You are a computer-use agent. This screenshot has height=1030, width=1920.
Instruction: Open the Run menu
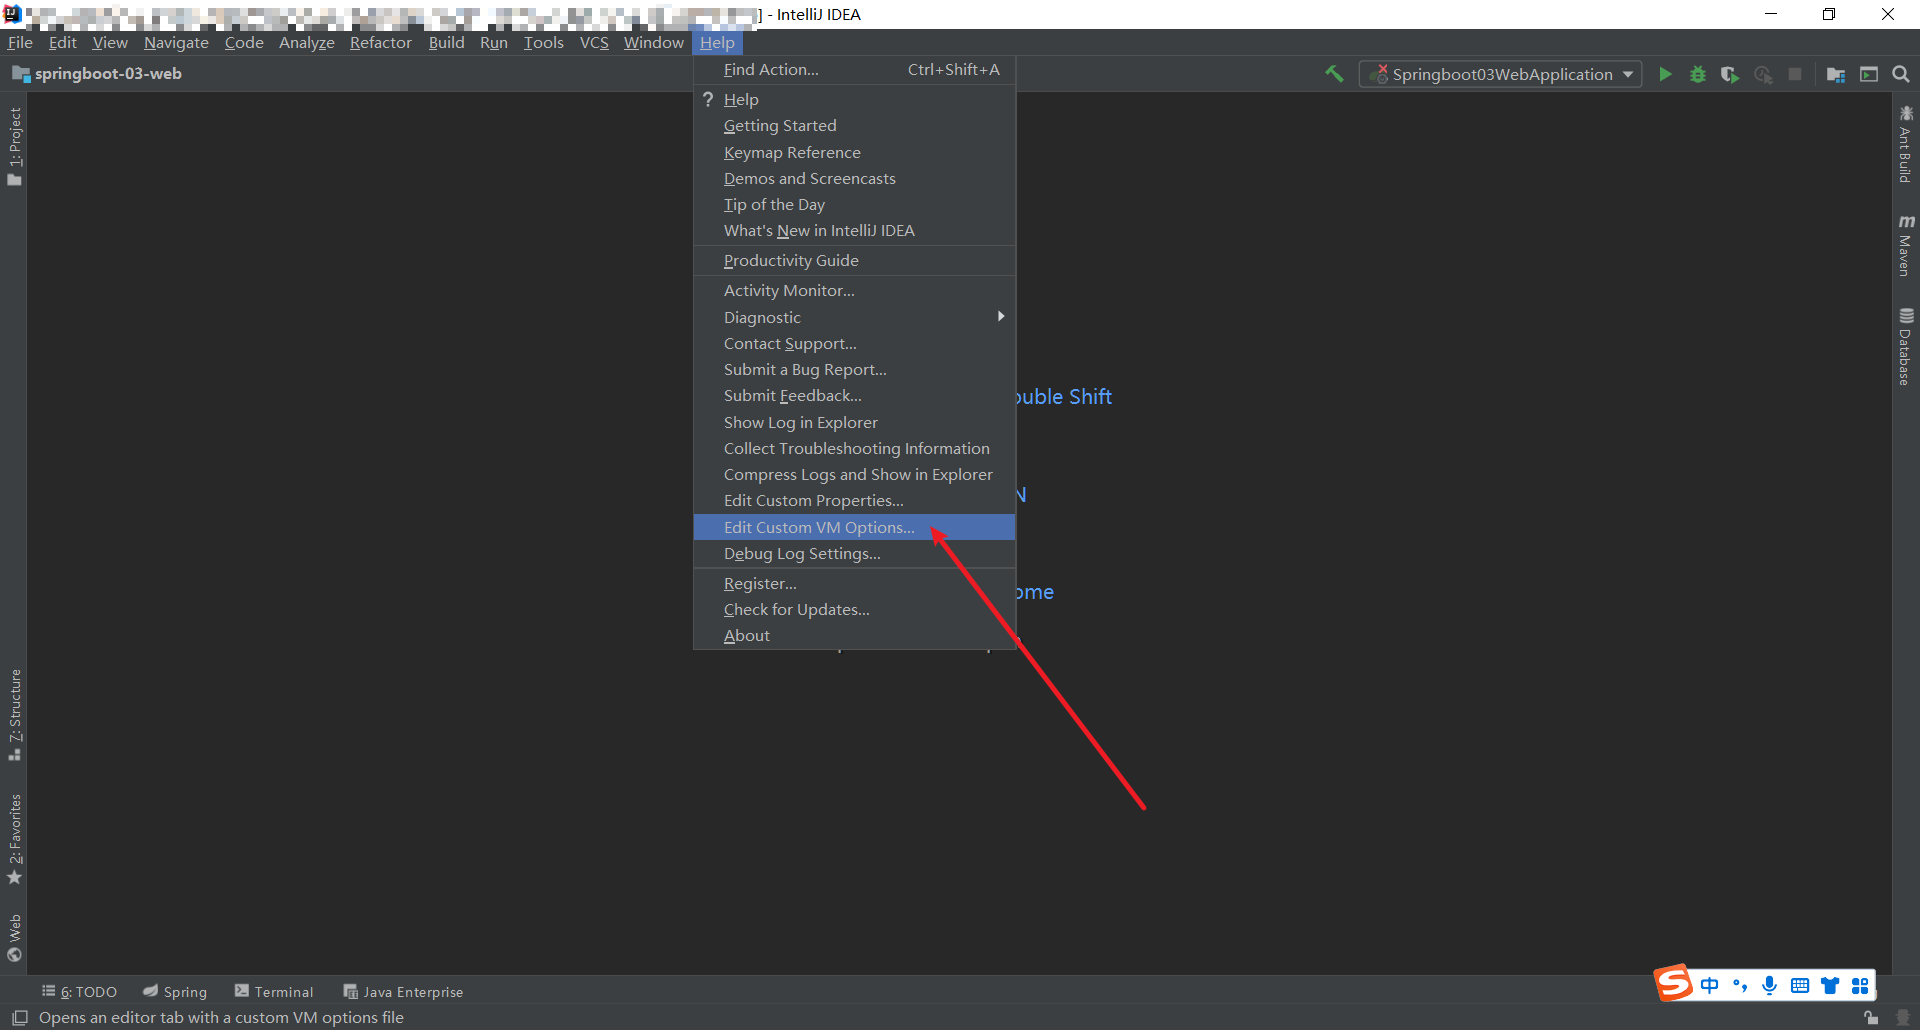click(x=494, y=42)
